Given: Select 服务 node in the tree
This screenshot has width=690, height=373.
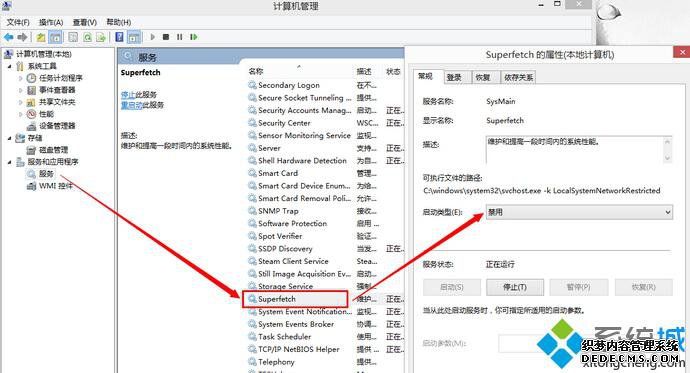Looking at the screenshot, I should pyautogui.click(x=46, y=174).
